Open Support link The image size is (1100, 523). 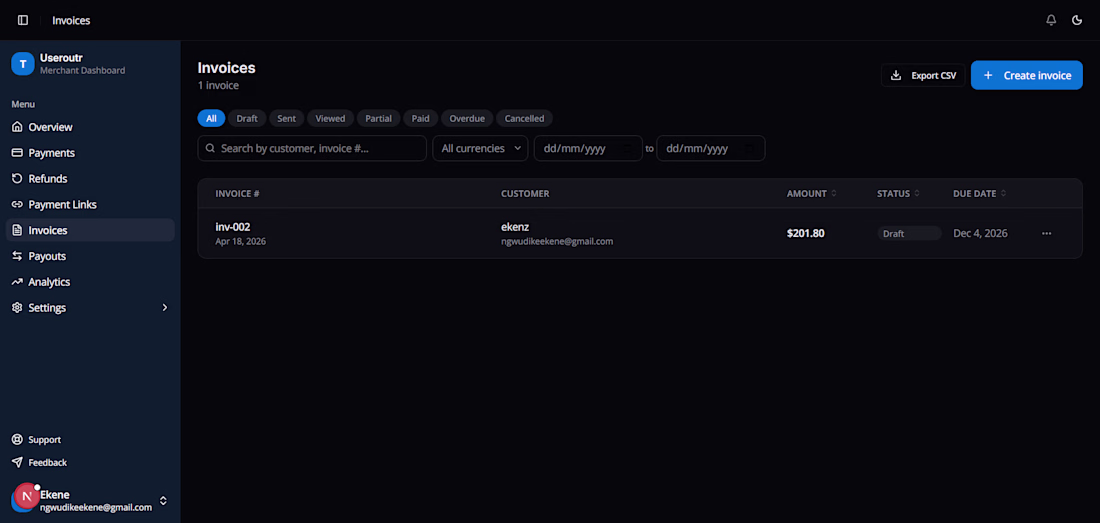(x=90, y=440)
